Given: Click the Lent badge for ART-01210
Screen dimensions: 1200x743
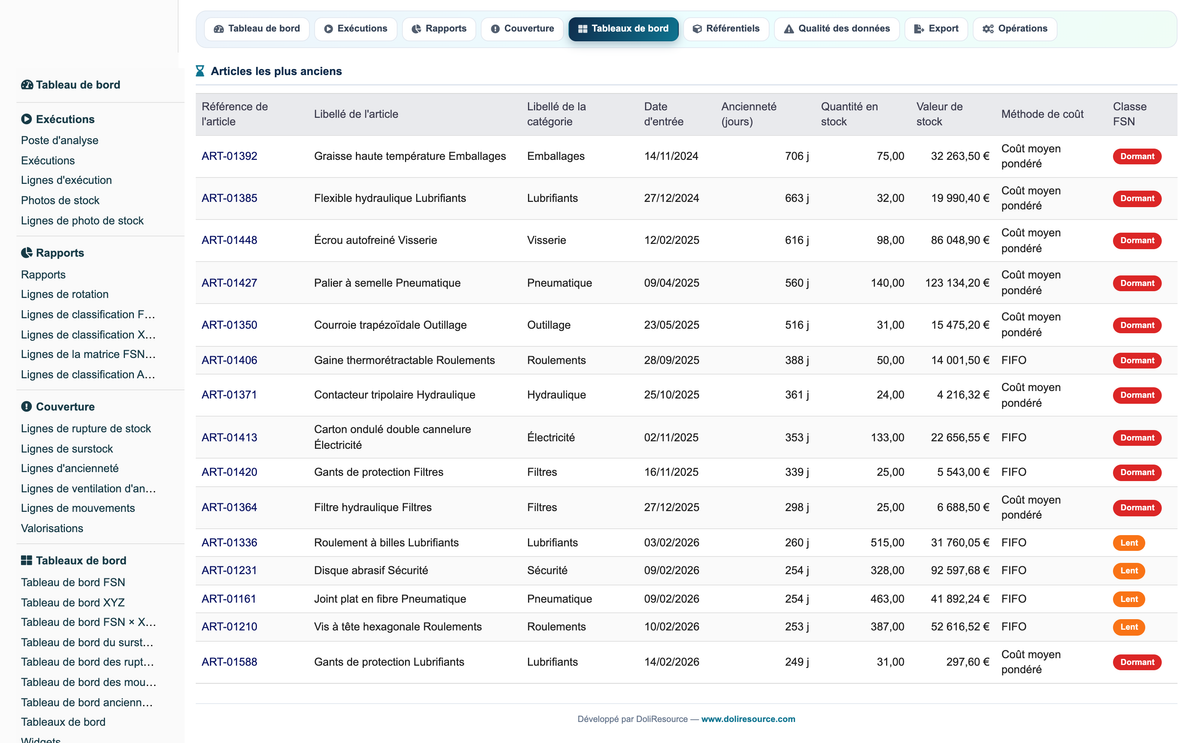Looking at the screenshot, I should [1129, 627].
